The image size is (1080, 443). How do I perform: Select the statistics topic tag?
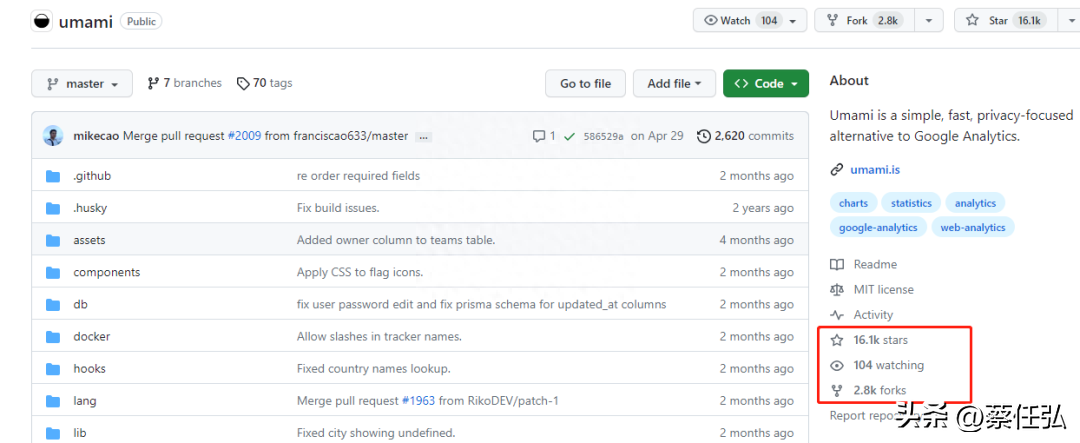point(911,203)
